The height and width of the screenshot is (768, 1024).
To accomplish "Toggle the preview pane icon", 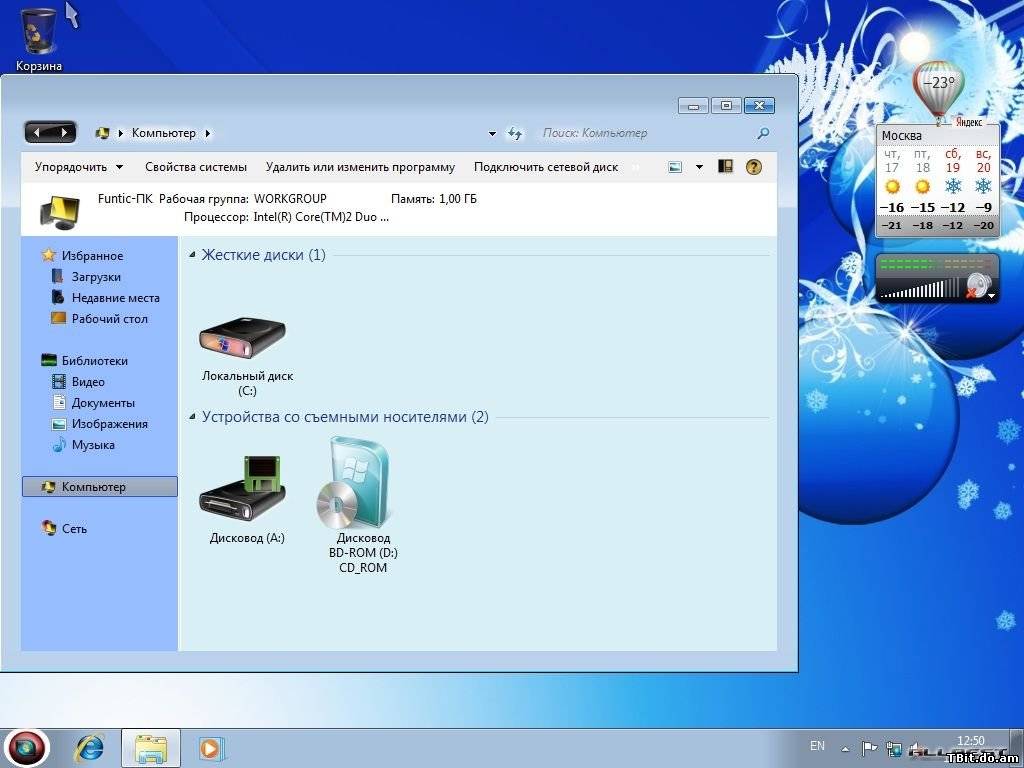I will point(725,167).
